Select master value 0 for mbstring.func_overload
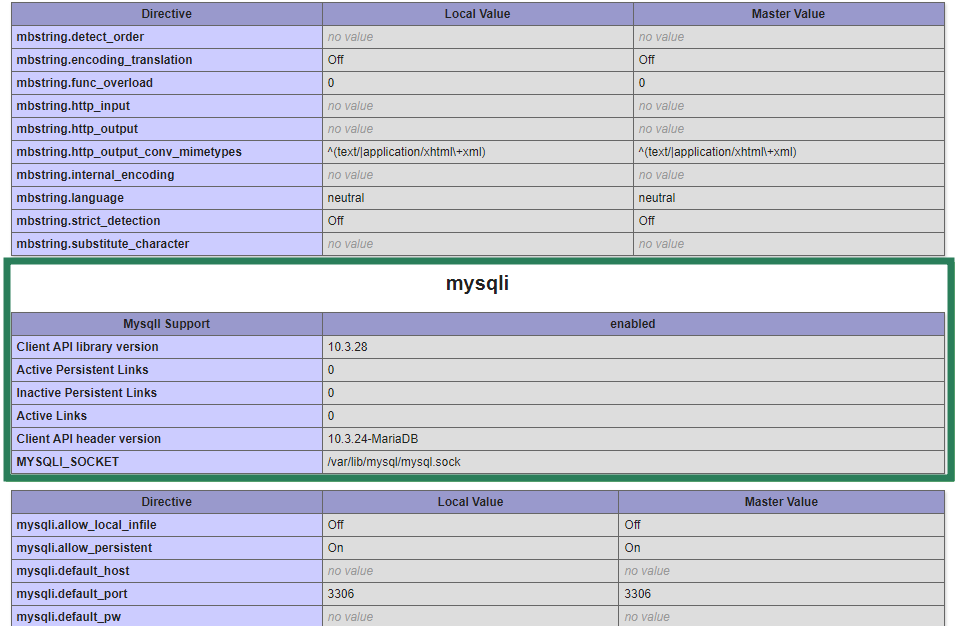The width and height of the screenshot is (969, 626). [x=641, y=83]
